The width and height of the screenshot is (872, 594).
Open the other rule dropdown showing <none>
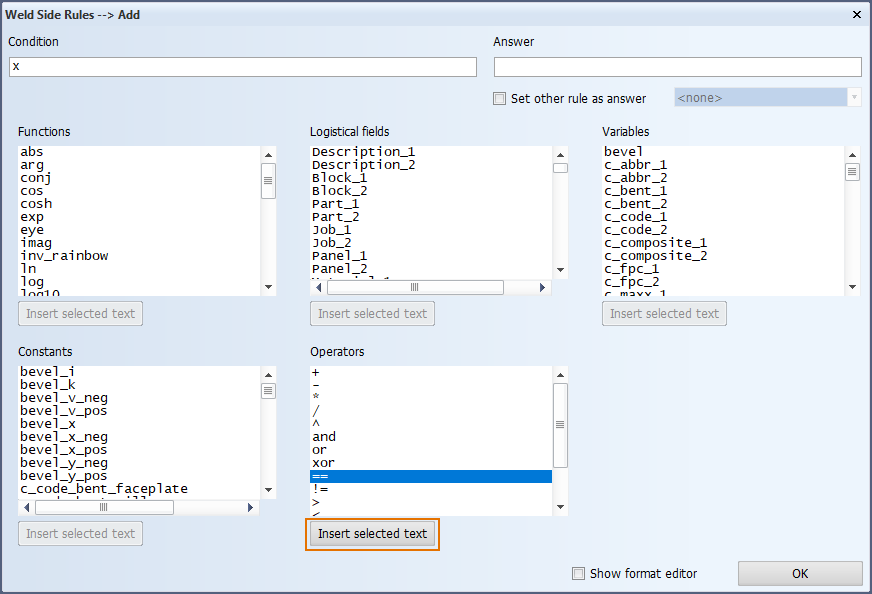pos(767,98)
